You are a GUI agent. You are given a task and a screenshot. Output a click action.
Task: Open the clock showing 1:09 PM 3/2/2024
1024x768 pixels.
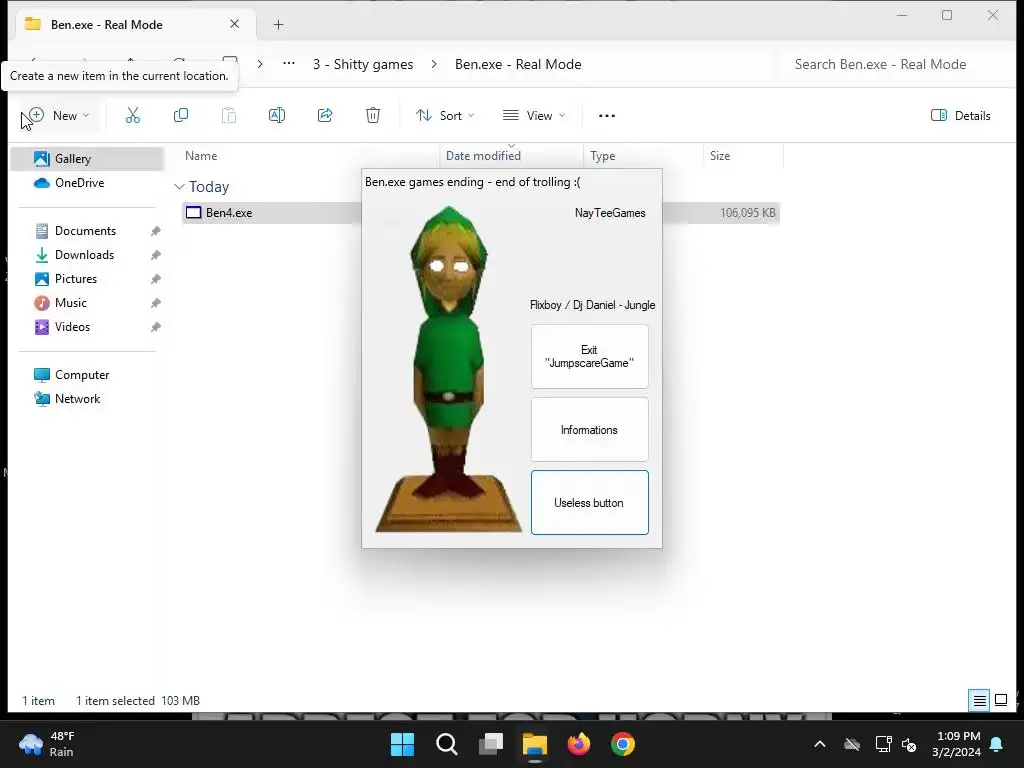pyautogui.click(x=958, y=744)
